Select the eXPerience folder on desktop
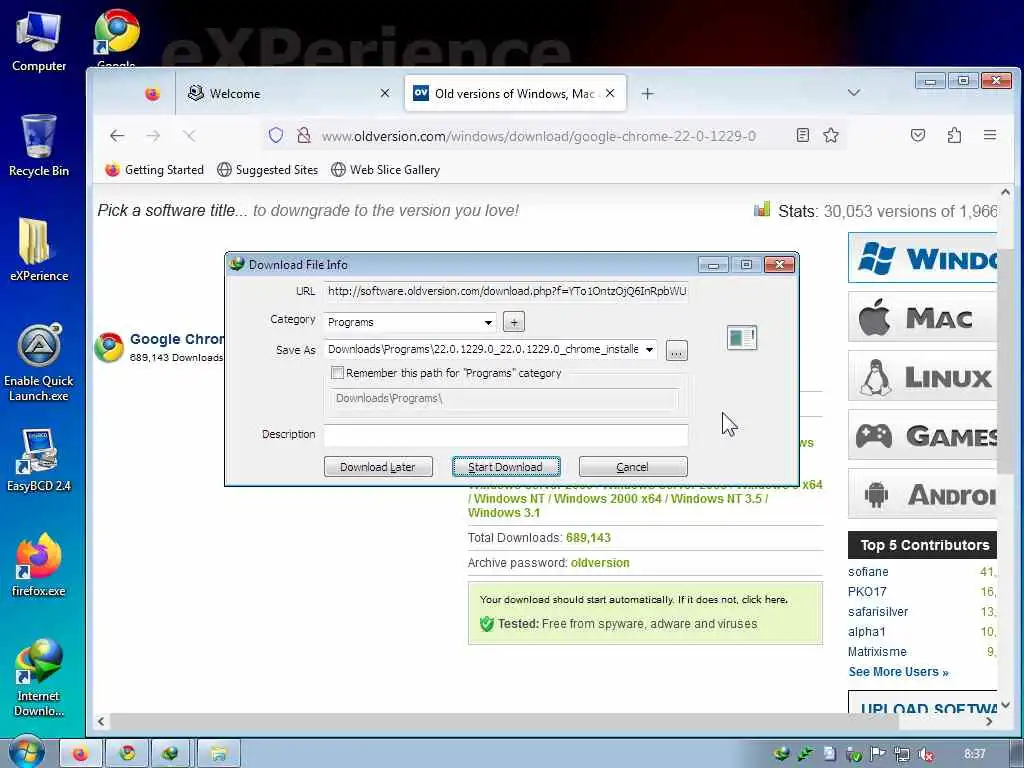The image size is (1024, 768). click(39, 249)
